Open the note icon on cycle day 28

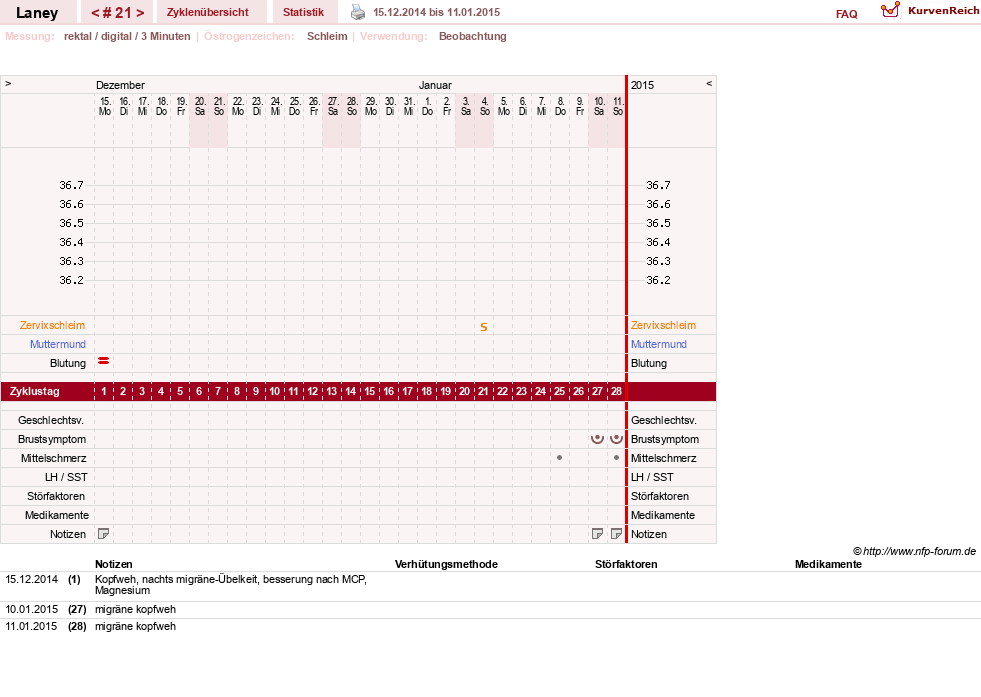point(616,534)
